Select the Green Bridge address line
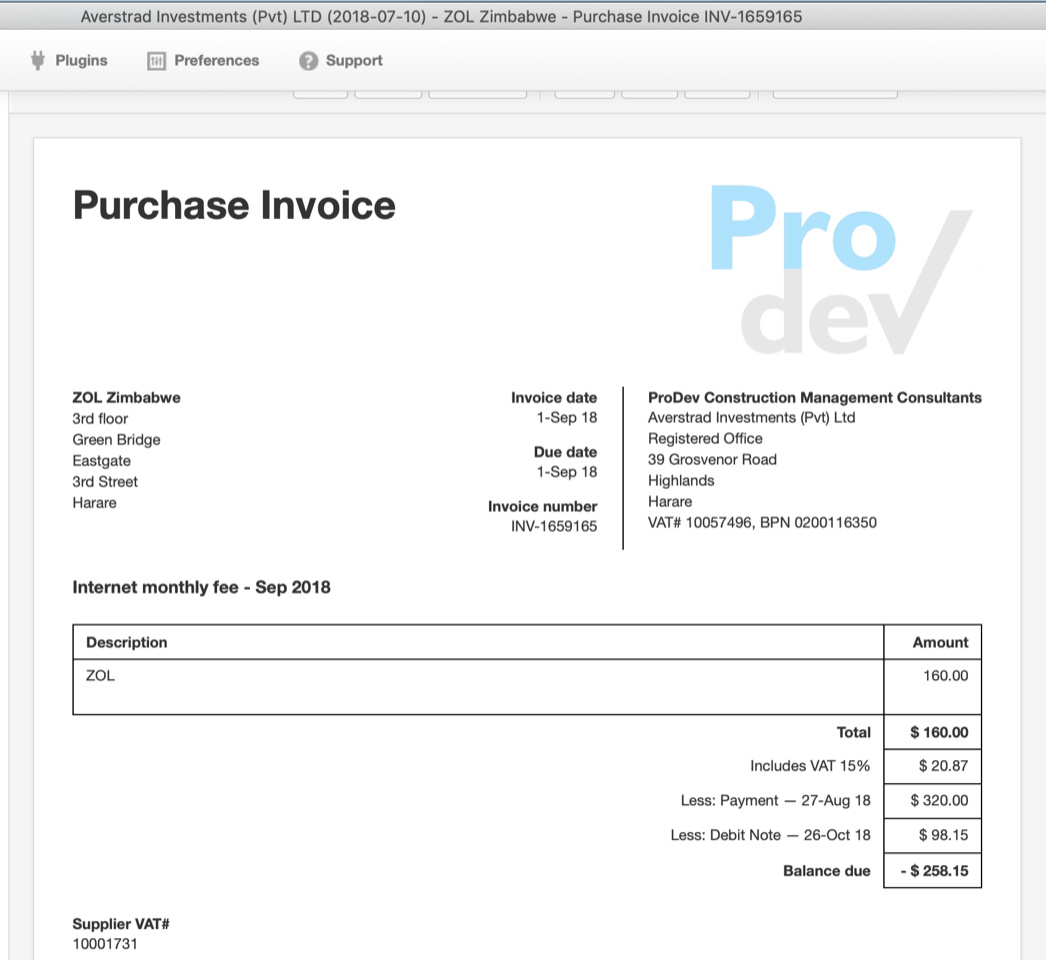This screenshot has width=1046, height=960. click(116, 440)
